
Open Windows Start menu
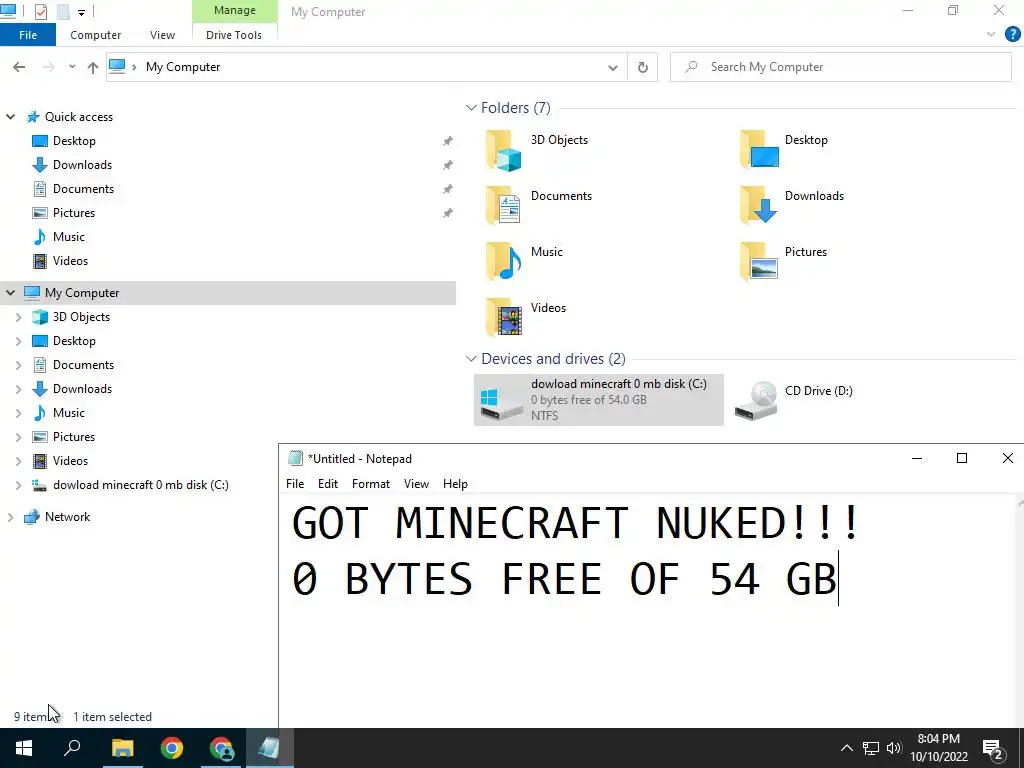click(x=24, y=748)
